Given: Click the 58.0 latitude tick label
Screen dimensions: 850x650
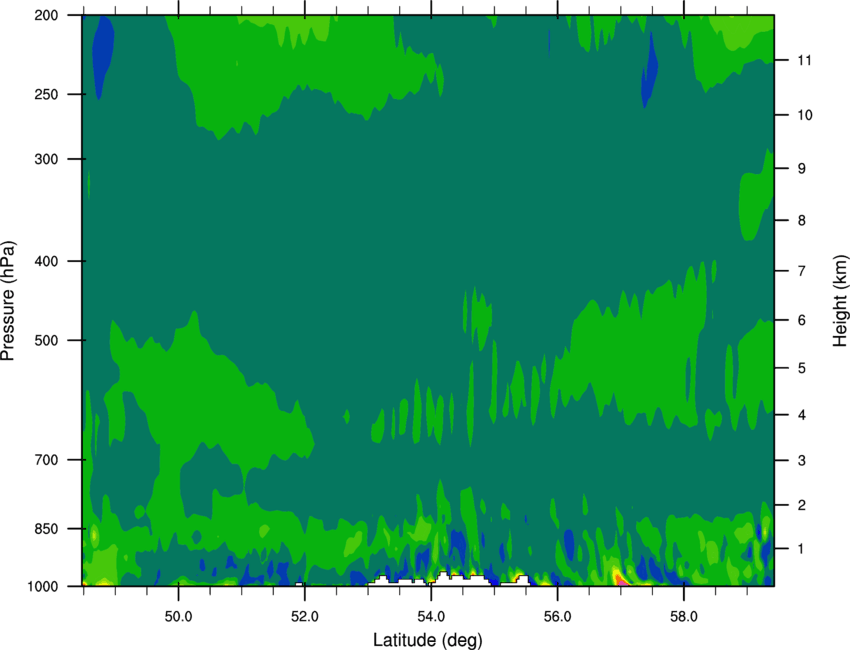Looking at the screenshot, I should click(684, 617).
